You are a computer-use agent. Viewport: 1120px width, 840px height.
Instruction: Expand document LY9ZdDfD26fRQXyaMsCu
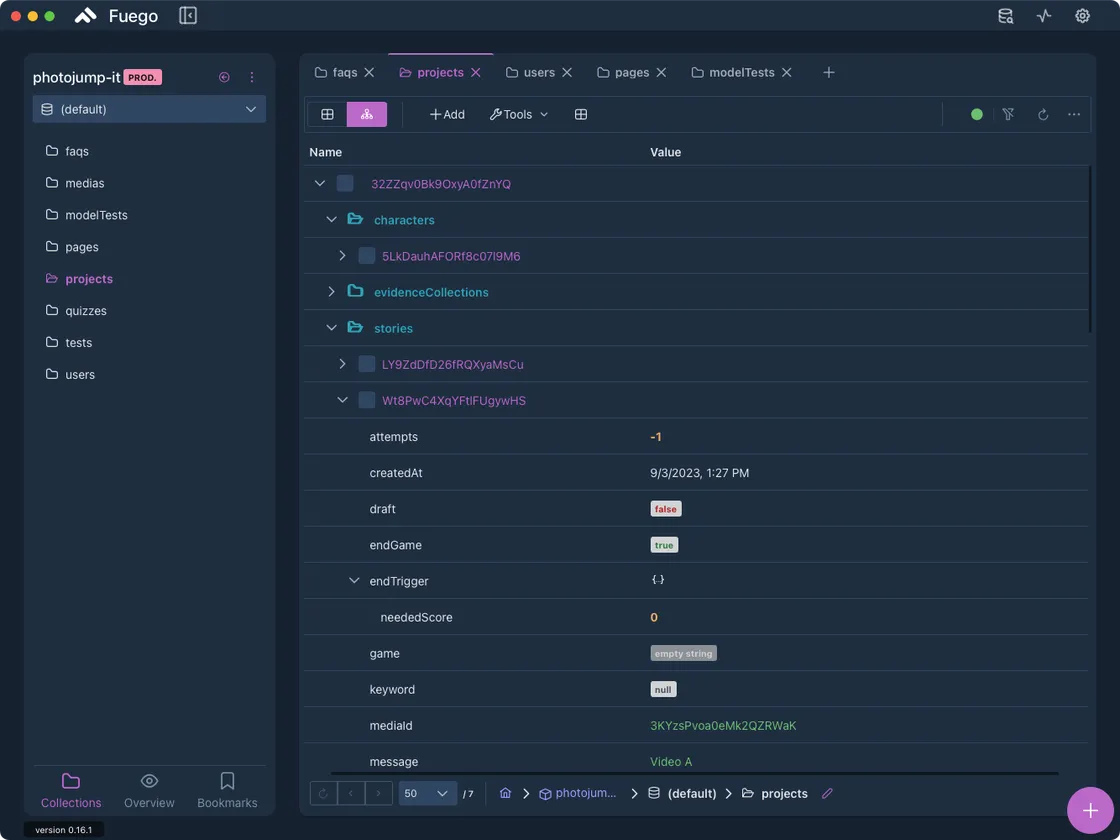click(342, 364)
